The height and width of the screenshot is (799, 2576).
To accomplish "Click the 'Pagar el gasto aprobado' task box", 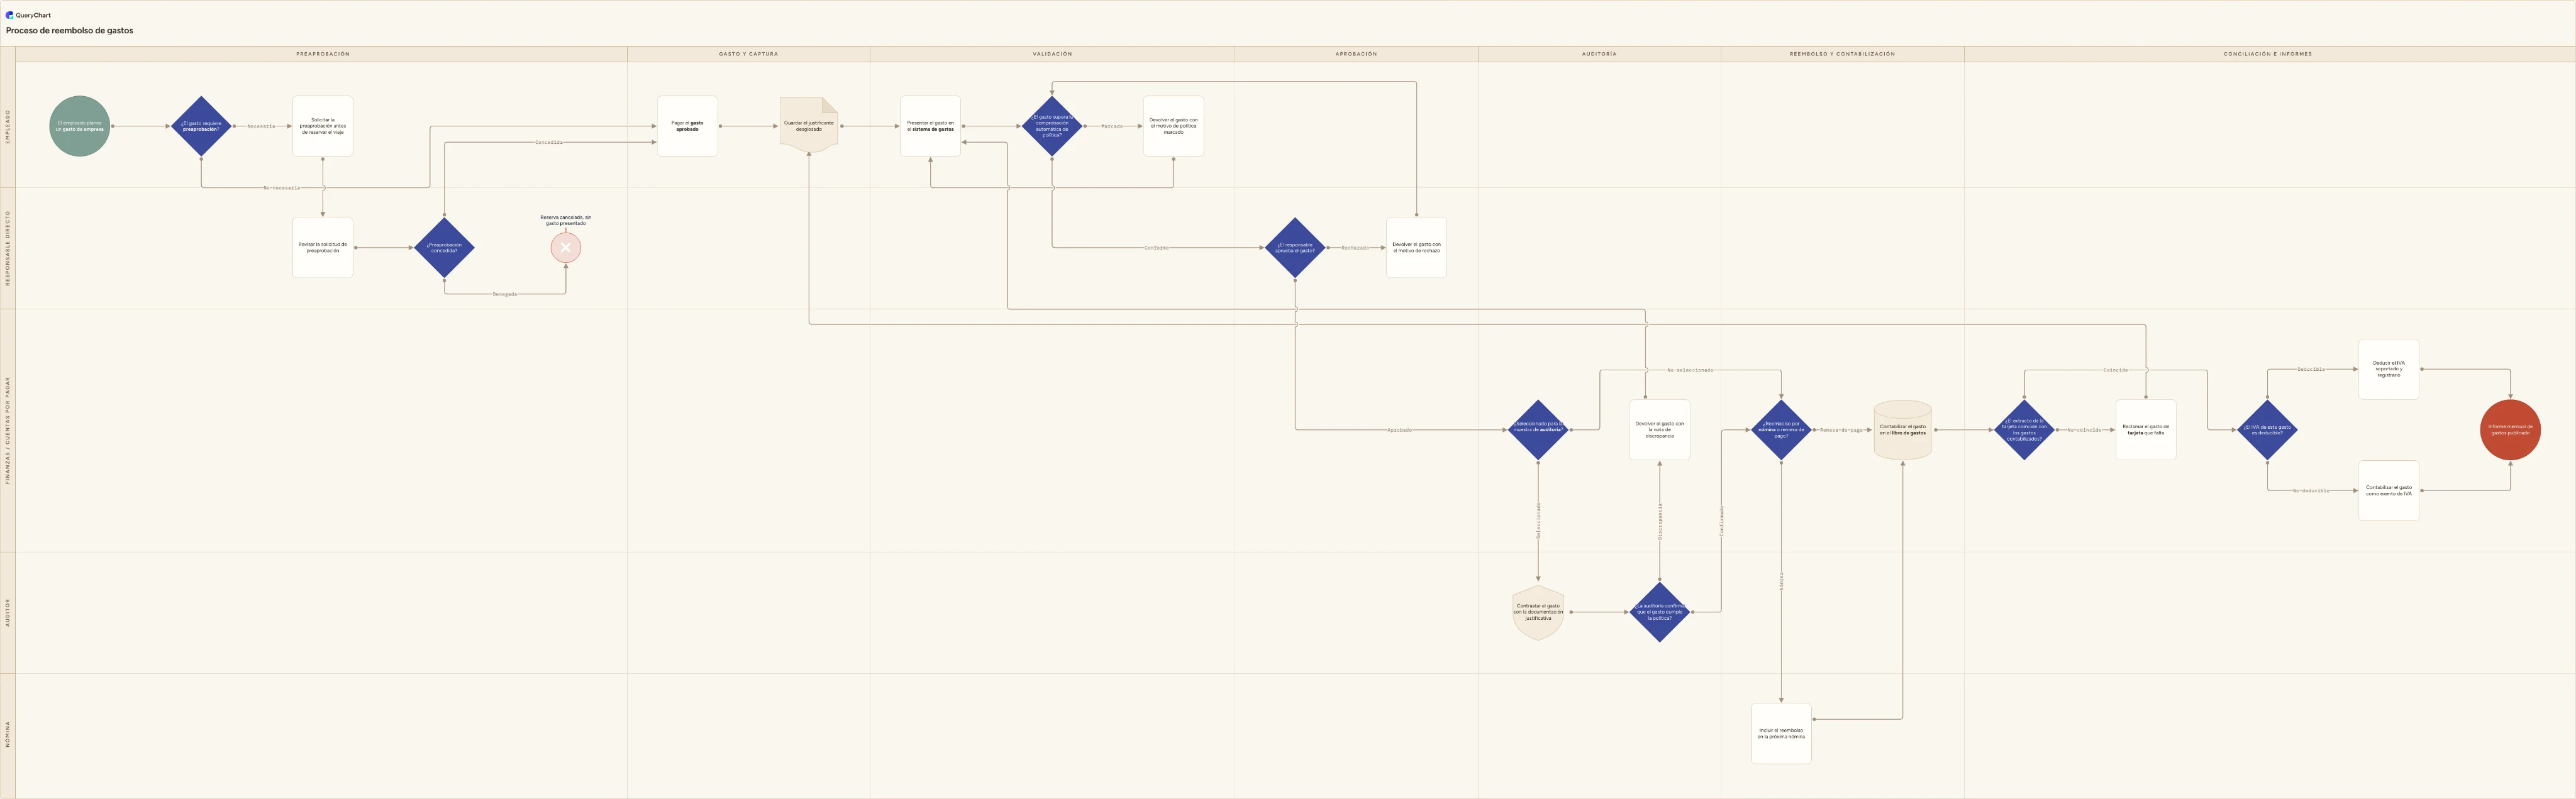I will click(687, 126).
